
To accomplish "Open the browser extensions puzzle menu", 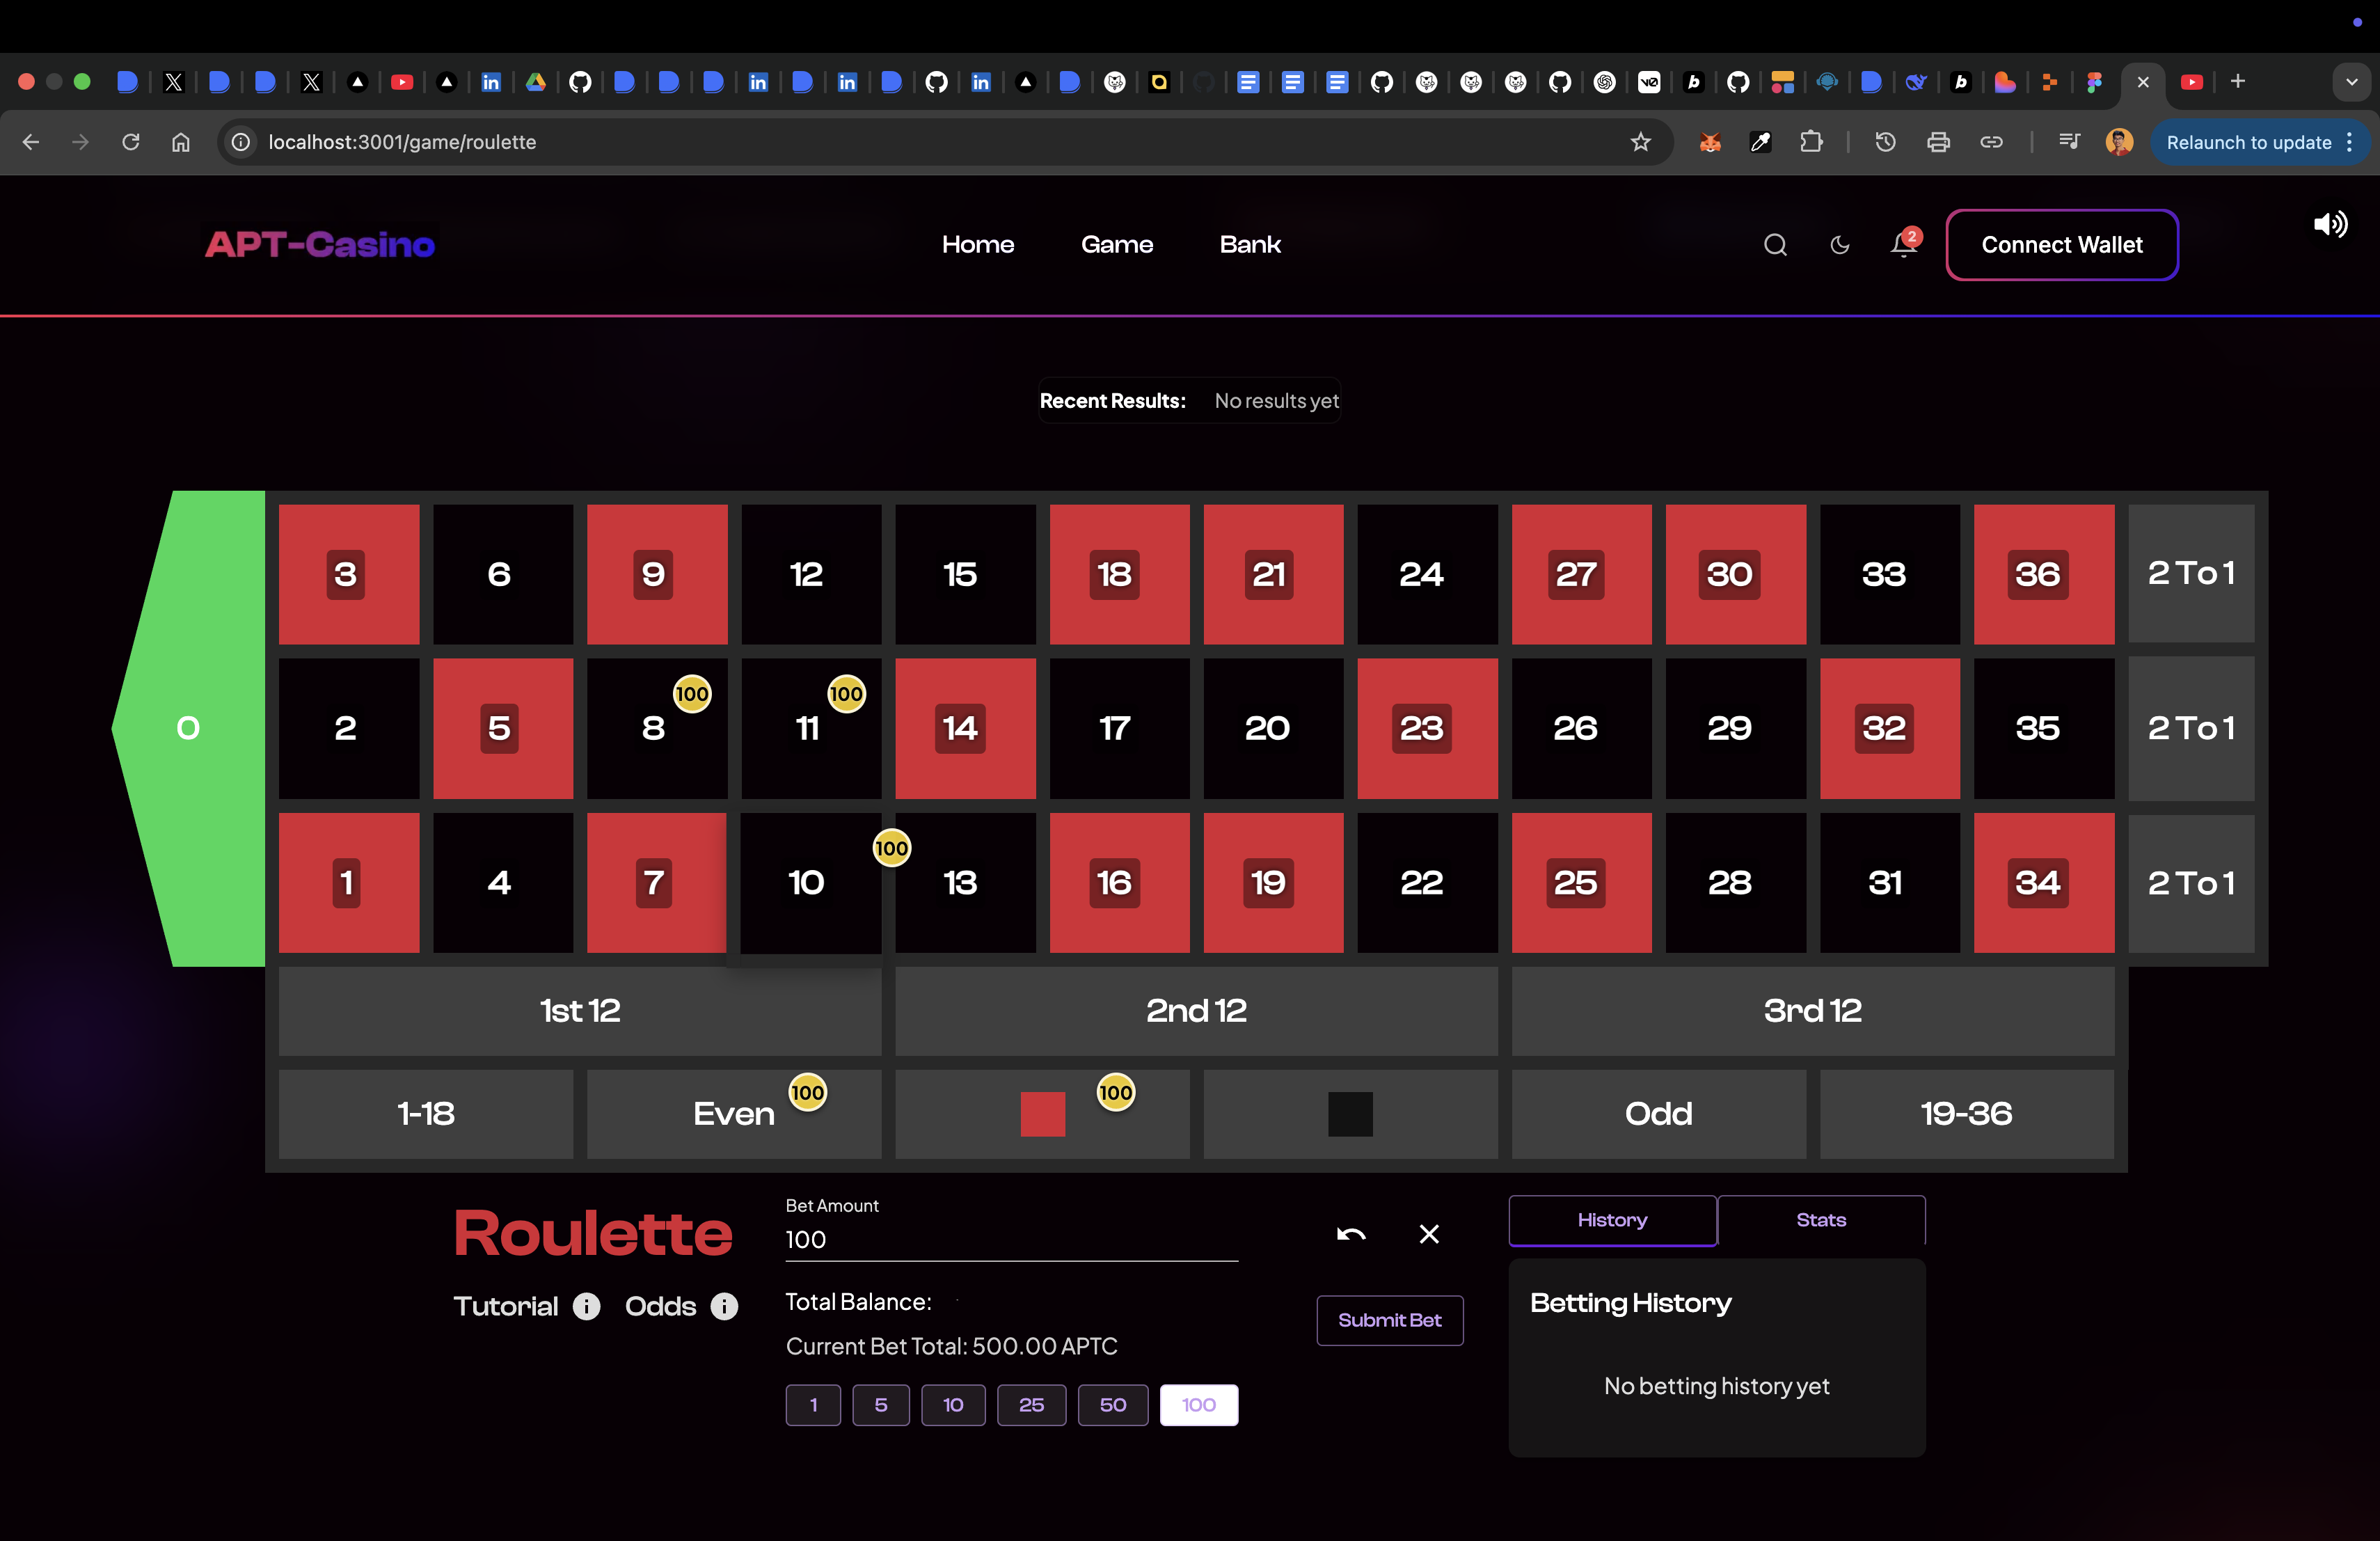I will coord(1811,142).
